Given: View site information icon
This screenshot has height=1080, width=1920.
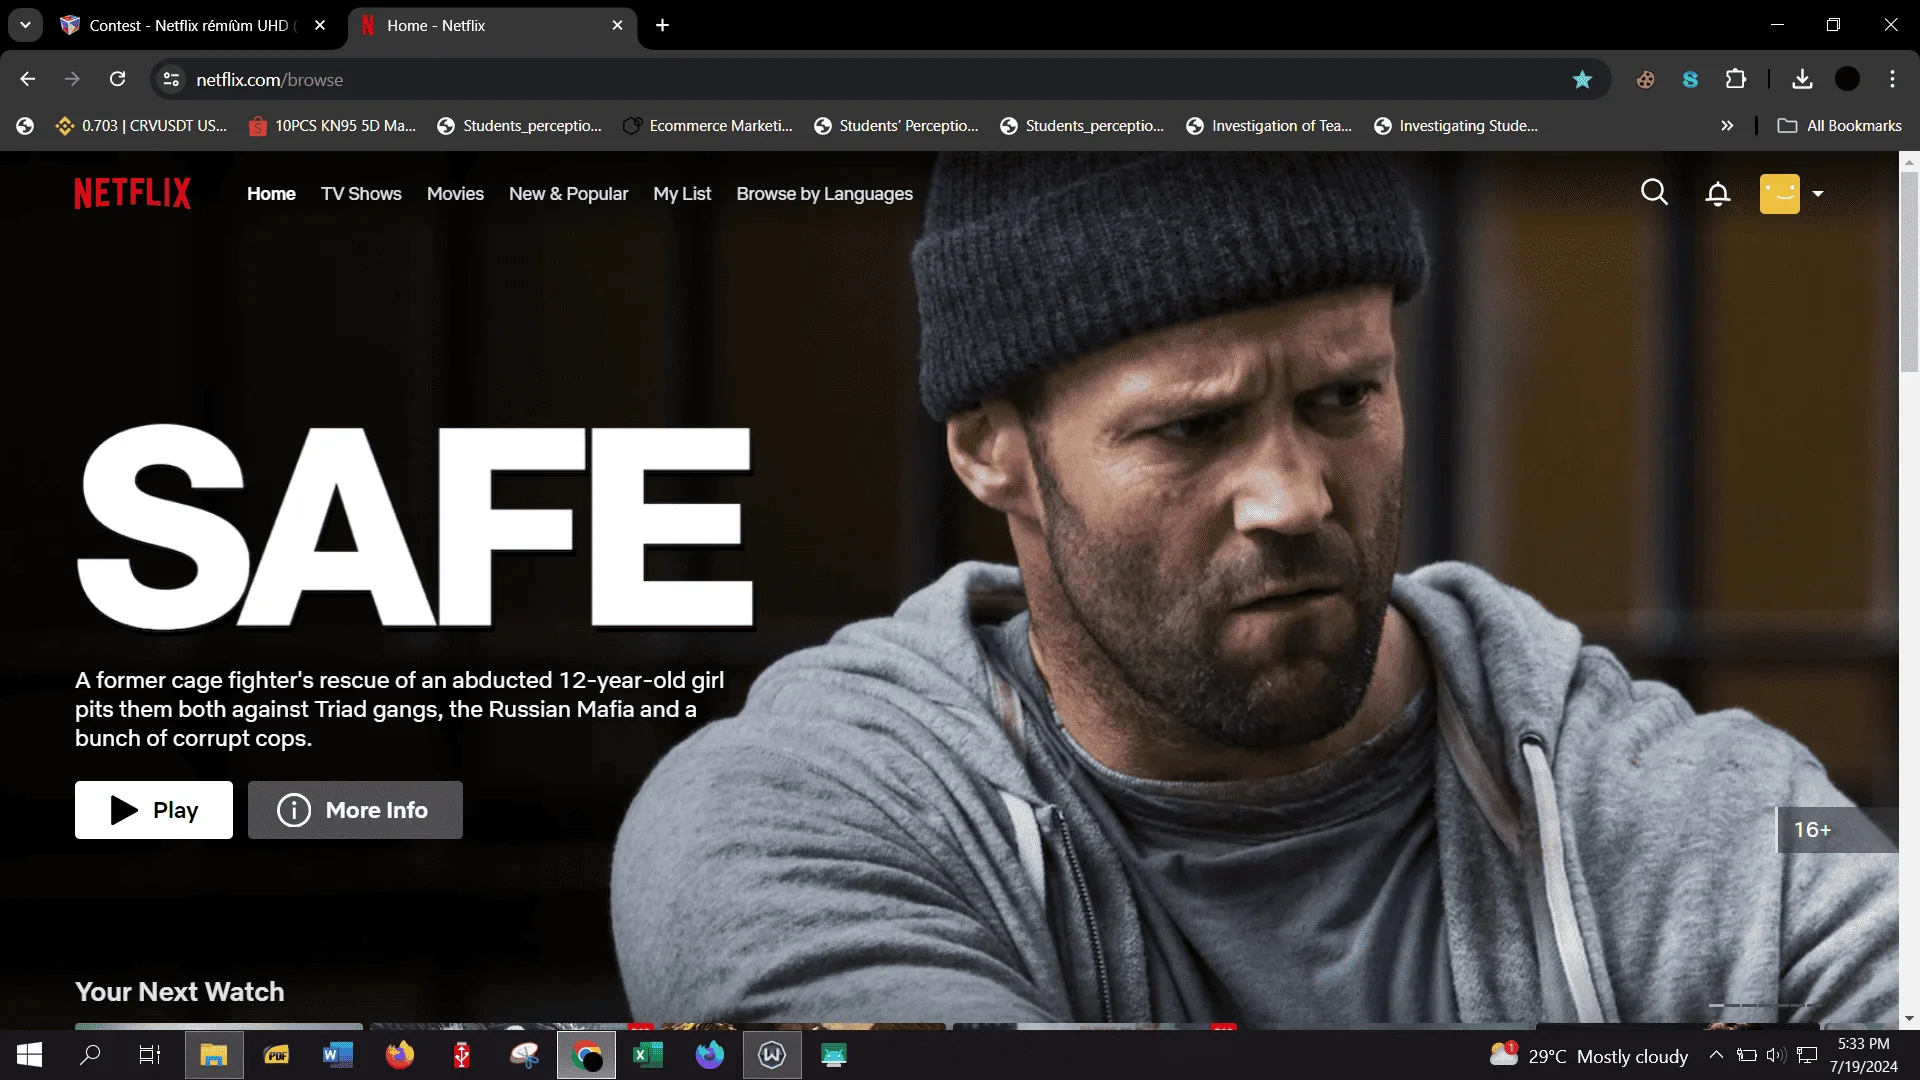Looking at the screenshot, I should [x=171, y=79].
